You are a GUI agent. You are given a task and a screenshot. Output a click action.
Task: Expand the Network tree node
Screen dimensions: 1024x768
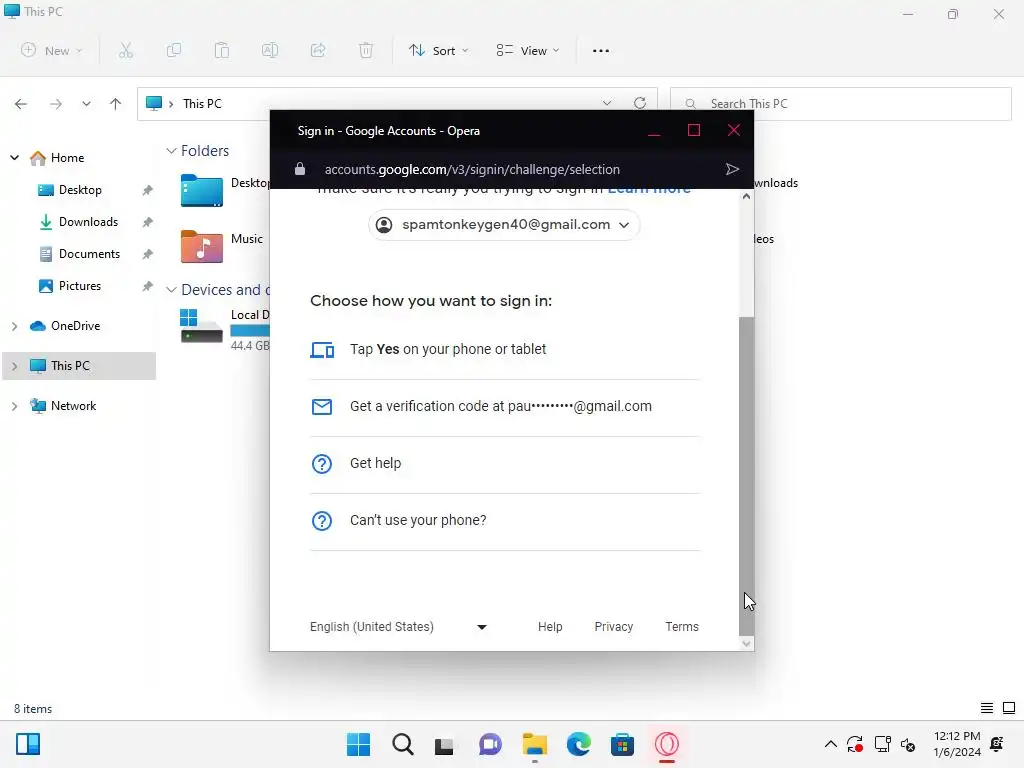tap(14, 406)
